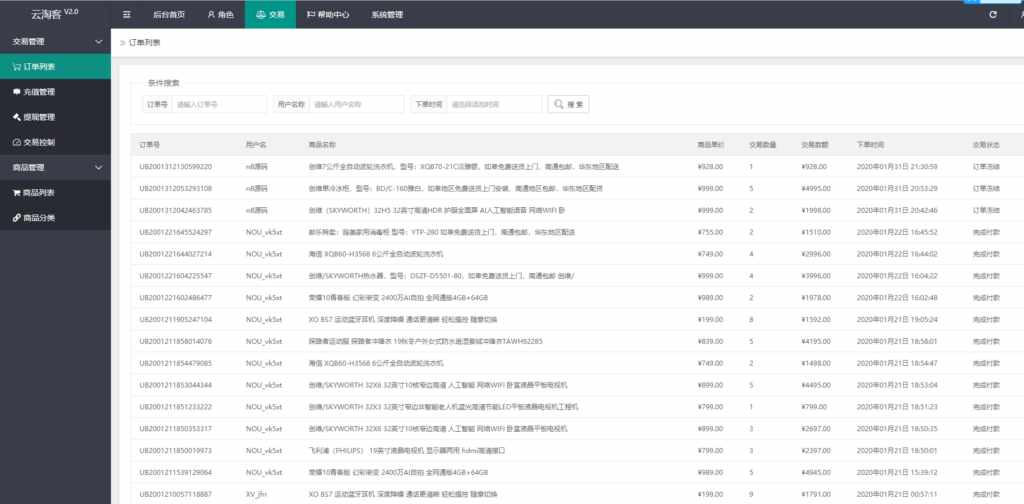Select order number UB2001211851233222
1024x504 pixels.
tap(175, 407)
